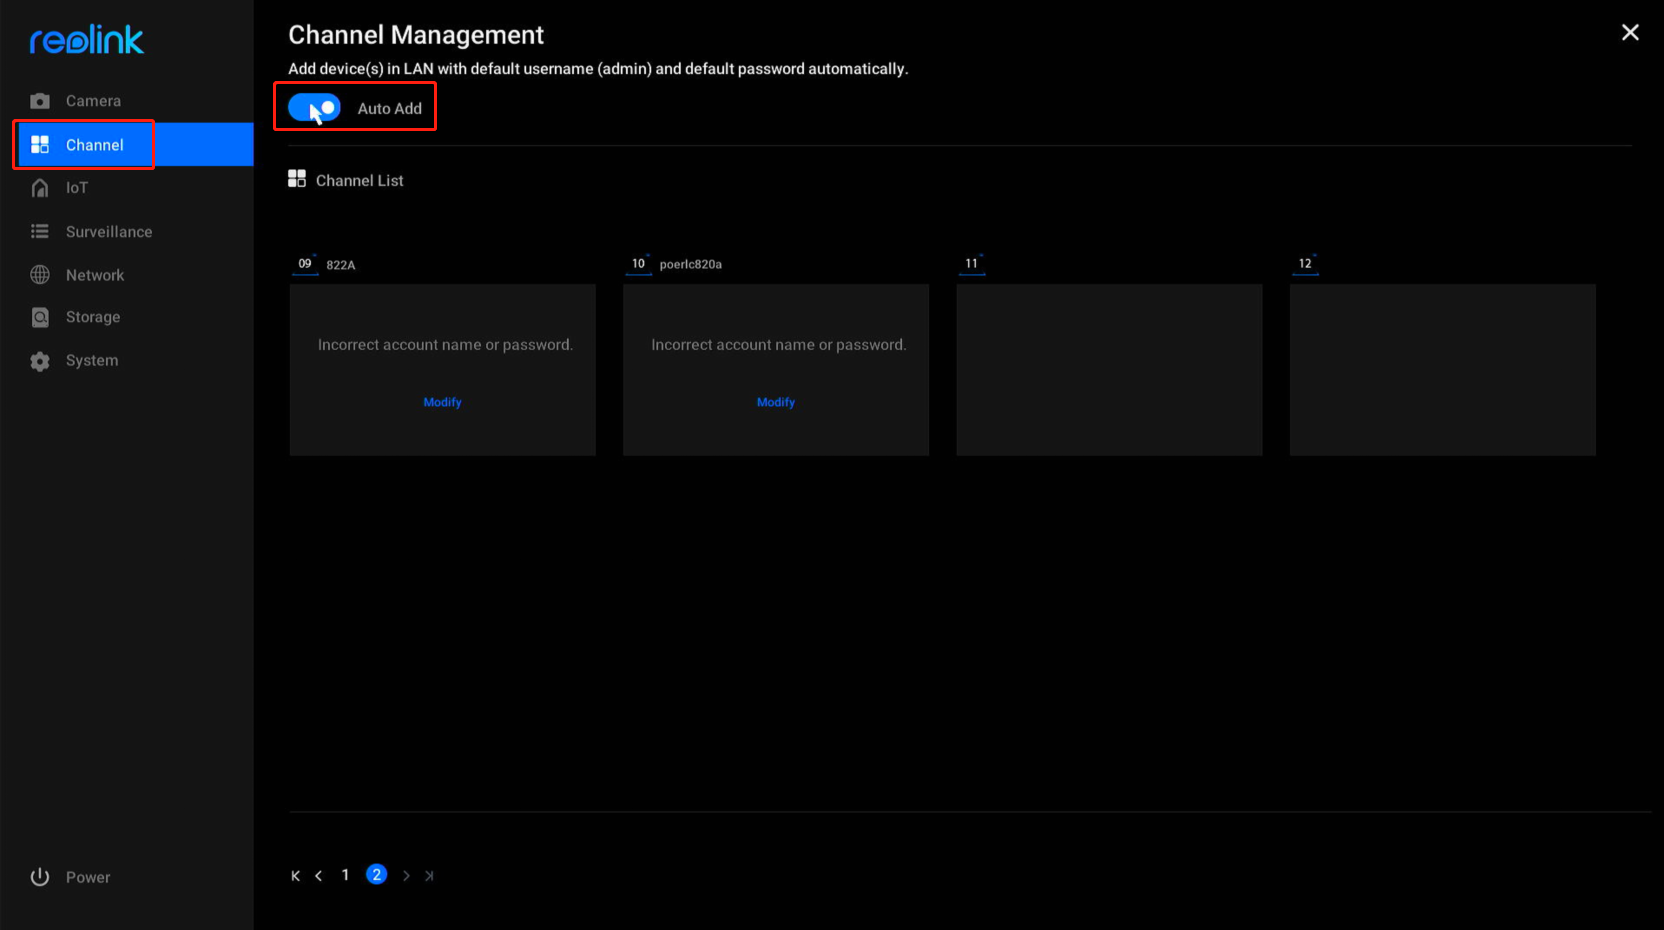Go to Surveillance settings

pos(127,232)
